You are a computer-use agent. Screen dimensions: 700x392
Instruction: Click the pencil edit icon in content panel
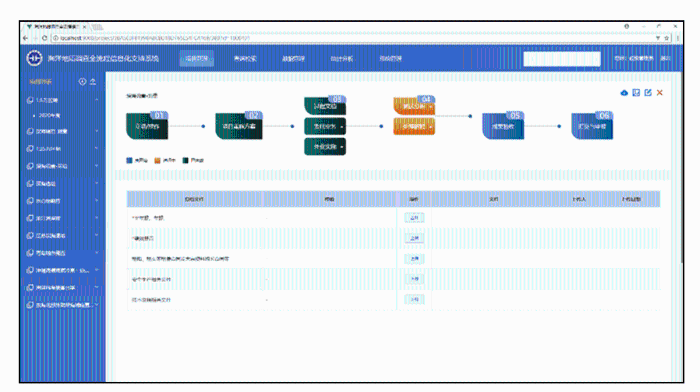(648, 93)
